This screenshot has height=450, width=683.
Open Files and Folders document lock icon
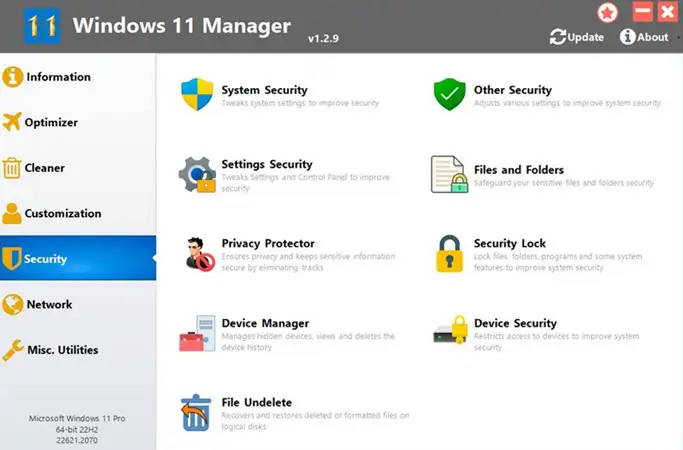tap(450, 174)
